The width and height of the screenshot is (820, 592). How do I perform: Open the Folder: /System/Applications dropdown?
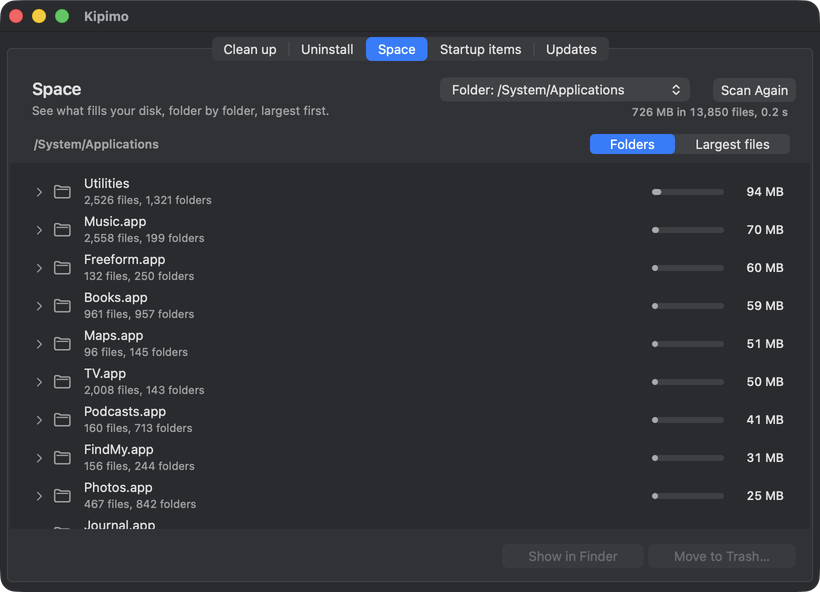[x=565, y=90]
